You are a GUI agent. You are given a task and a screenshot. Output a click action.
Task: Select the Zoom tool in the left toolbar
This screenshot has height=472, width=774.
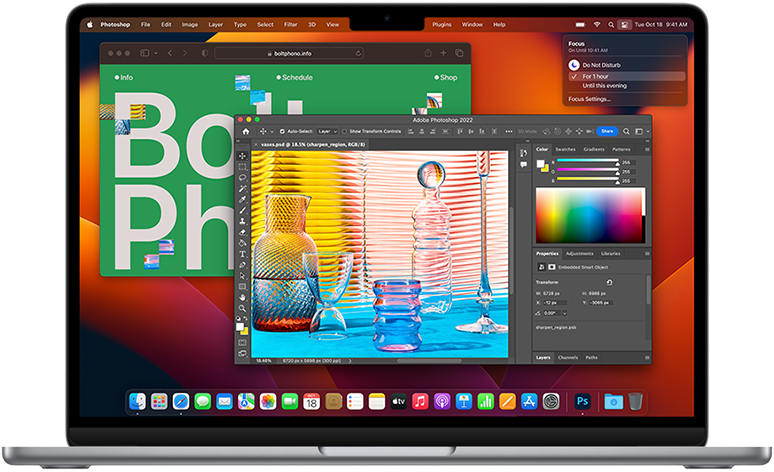(242, 308)
